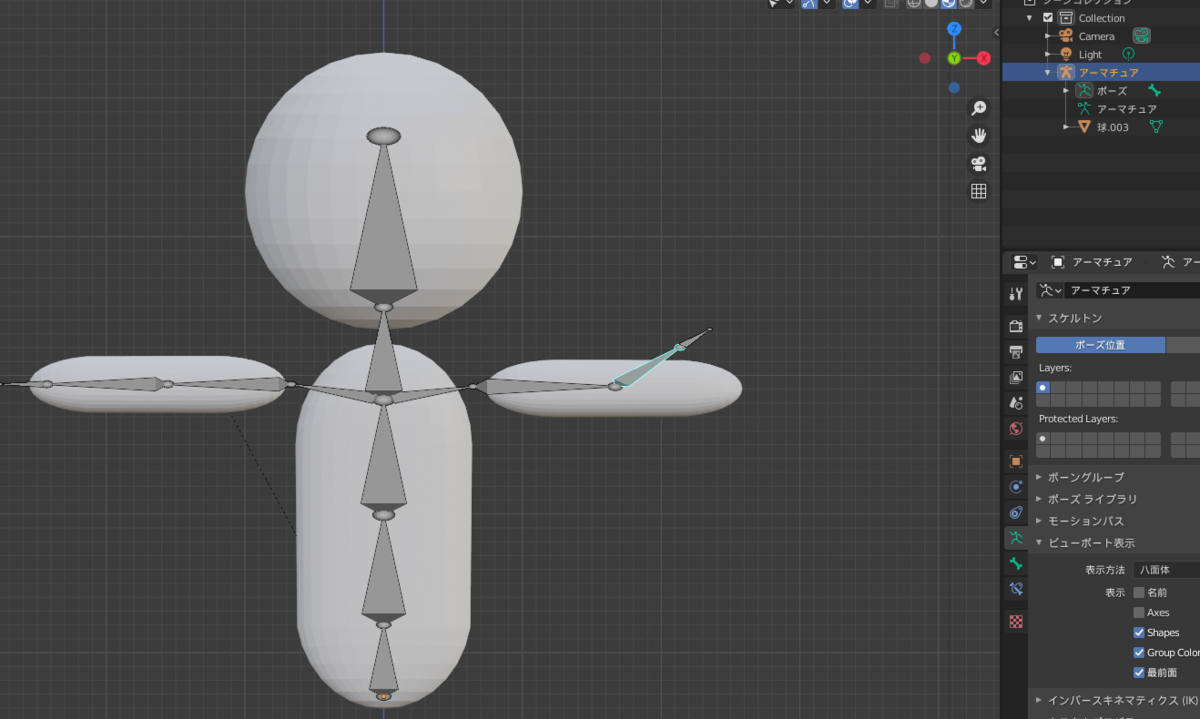Edit the アーマチュア data name field

point(1132,290)
